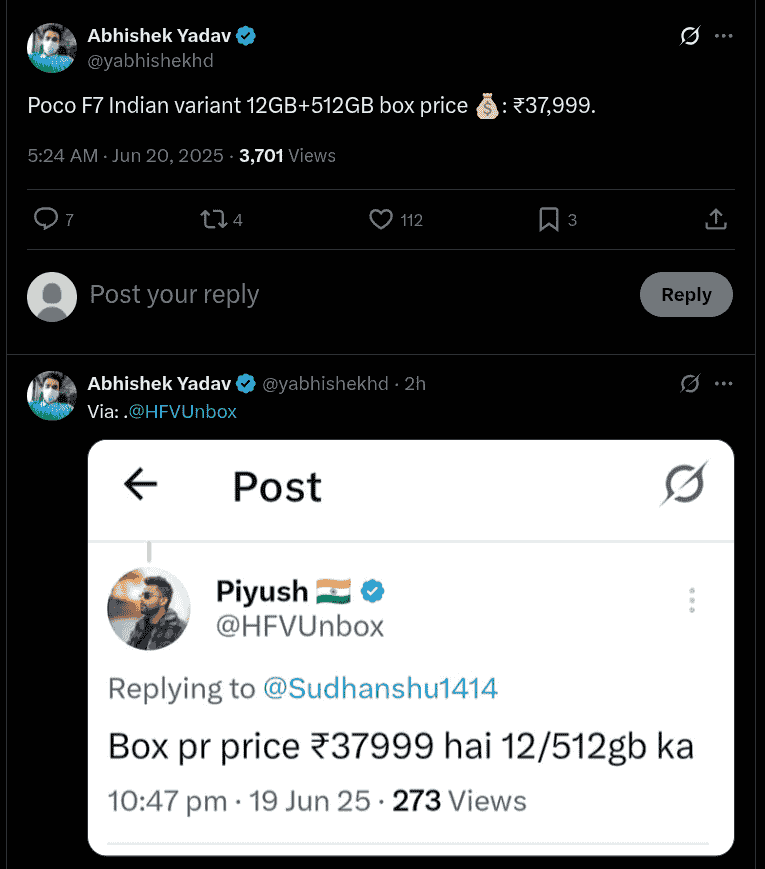Like the Poco F7 tweet
765x869 pixels.
[380, 218]
